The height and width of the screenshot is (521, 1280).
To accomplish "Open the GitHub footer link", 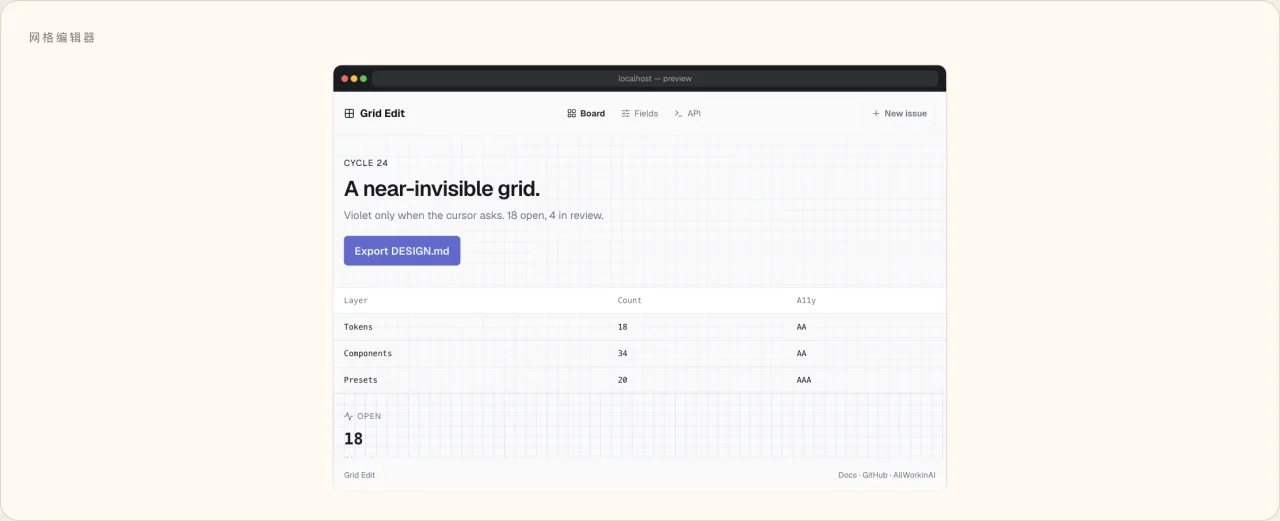I will coord(874,475).
